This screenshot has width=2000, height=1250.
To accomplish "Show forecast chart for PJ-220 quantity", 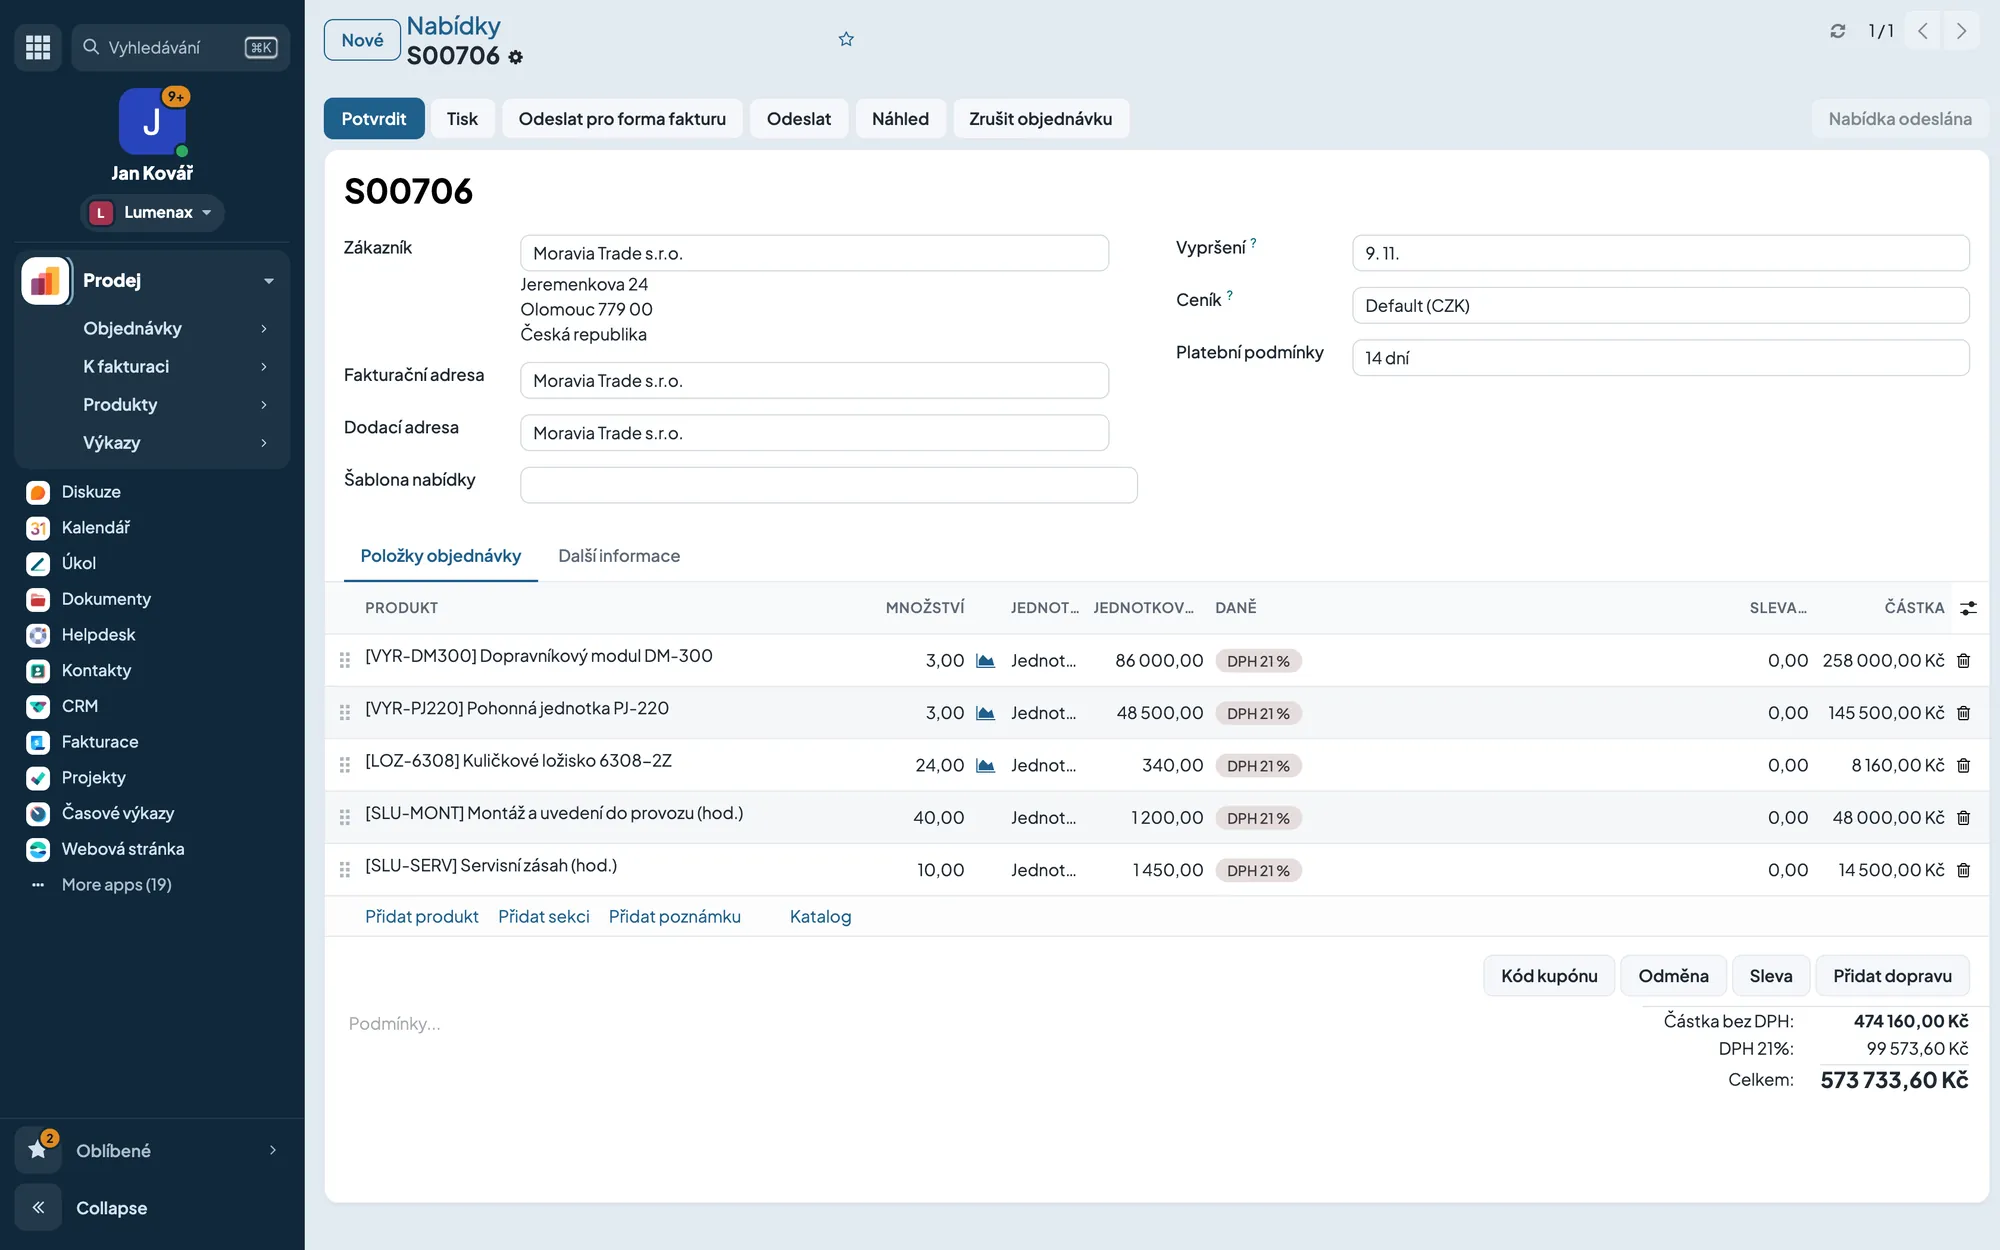I will pyautogui.click(x=985, y=713).
